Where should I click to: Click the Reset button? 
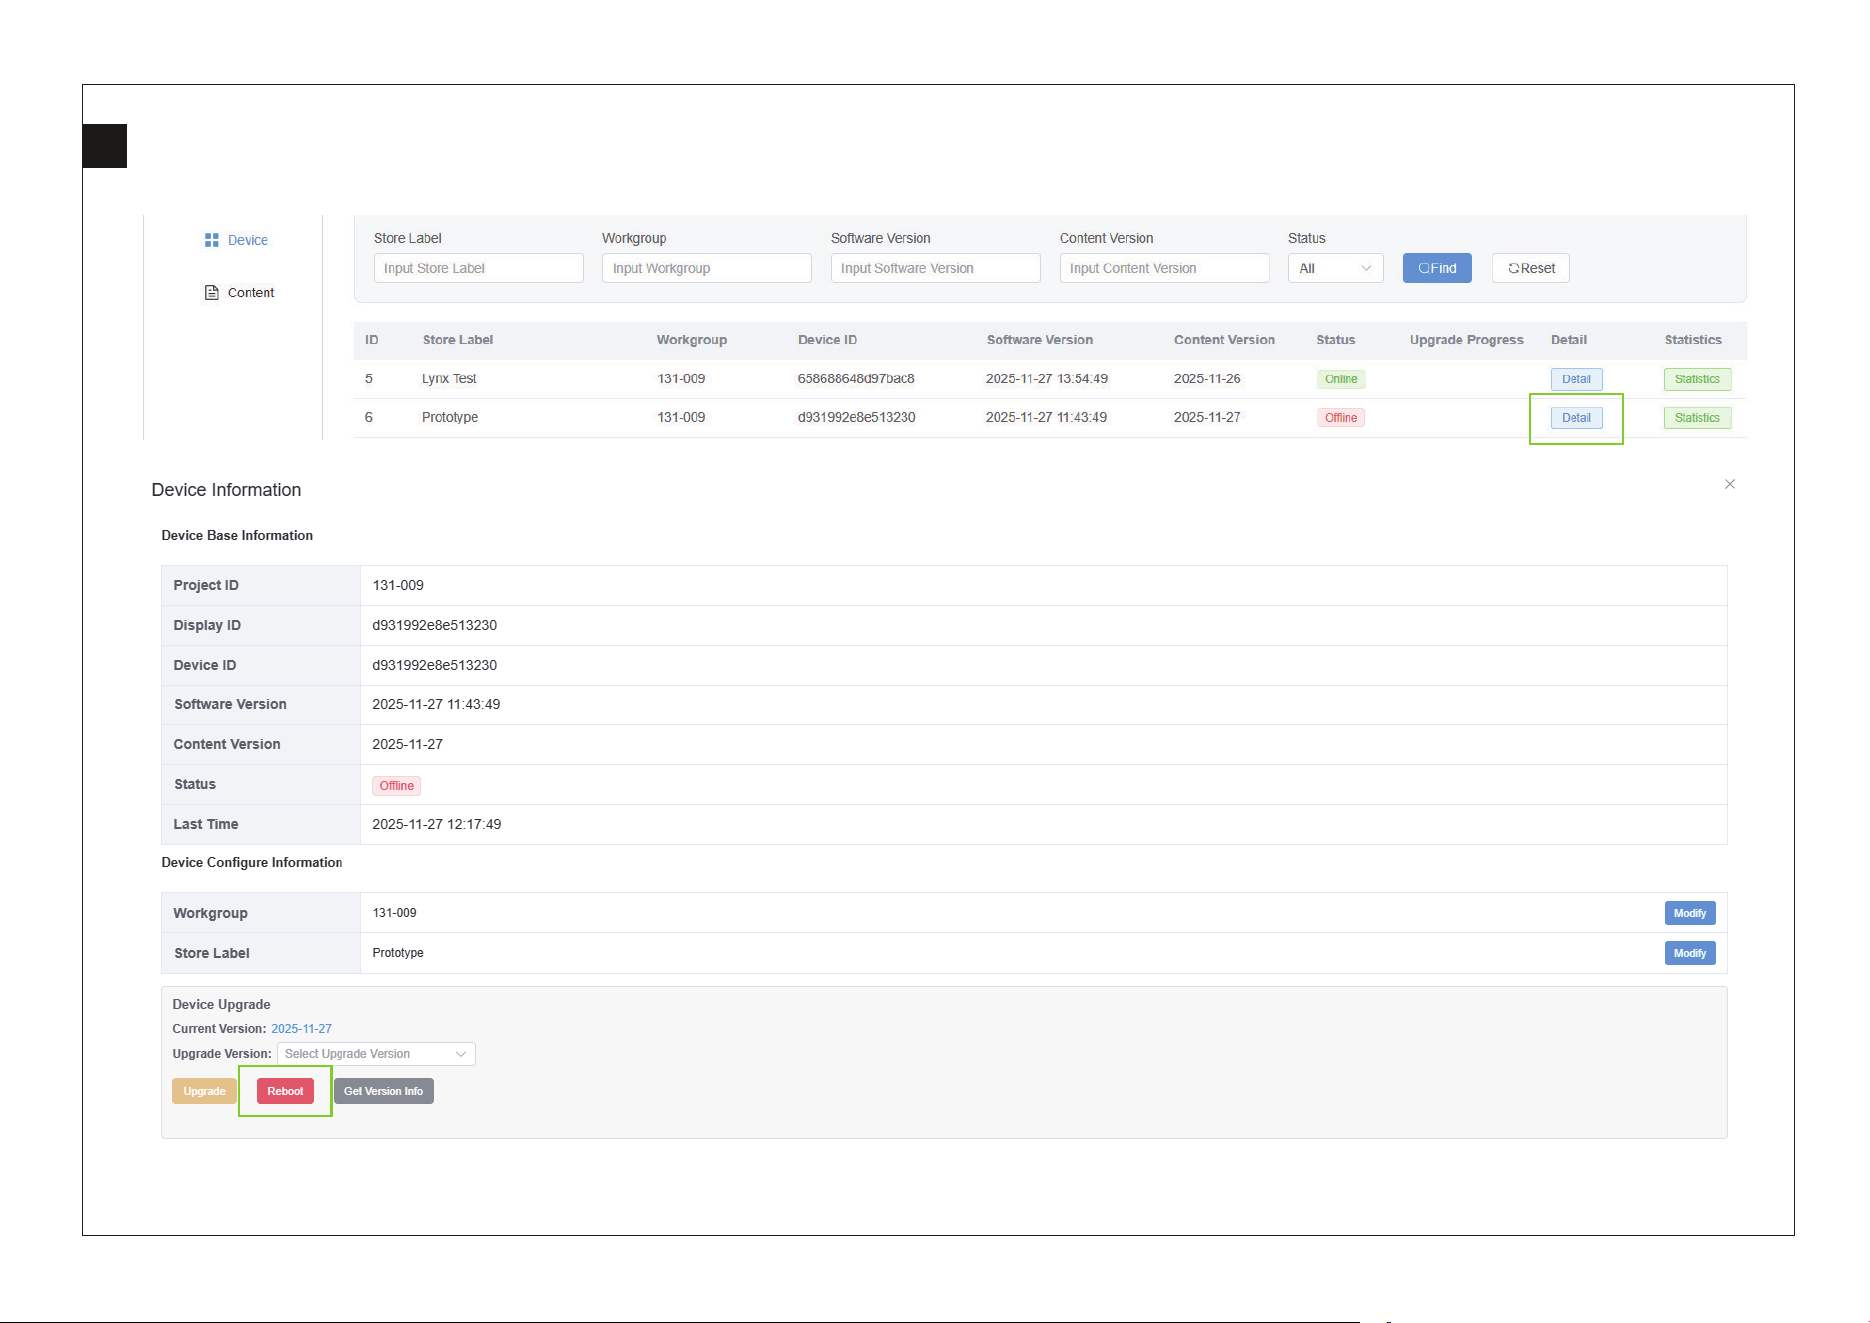(x=1531, y=268)
